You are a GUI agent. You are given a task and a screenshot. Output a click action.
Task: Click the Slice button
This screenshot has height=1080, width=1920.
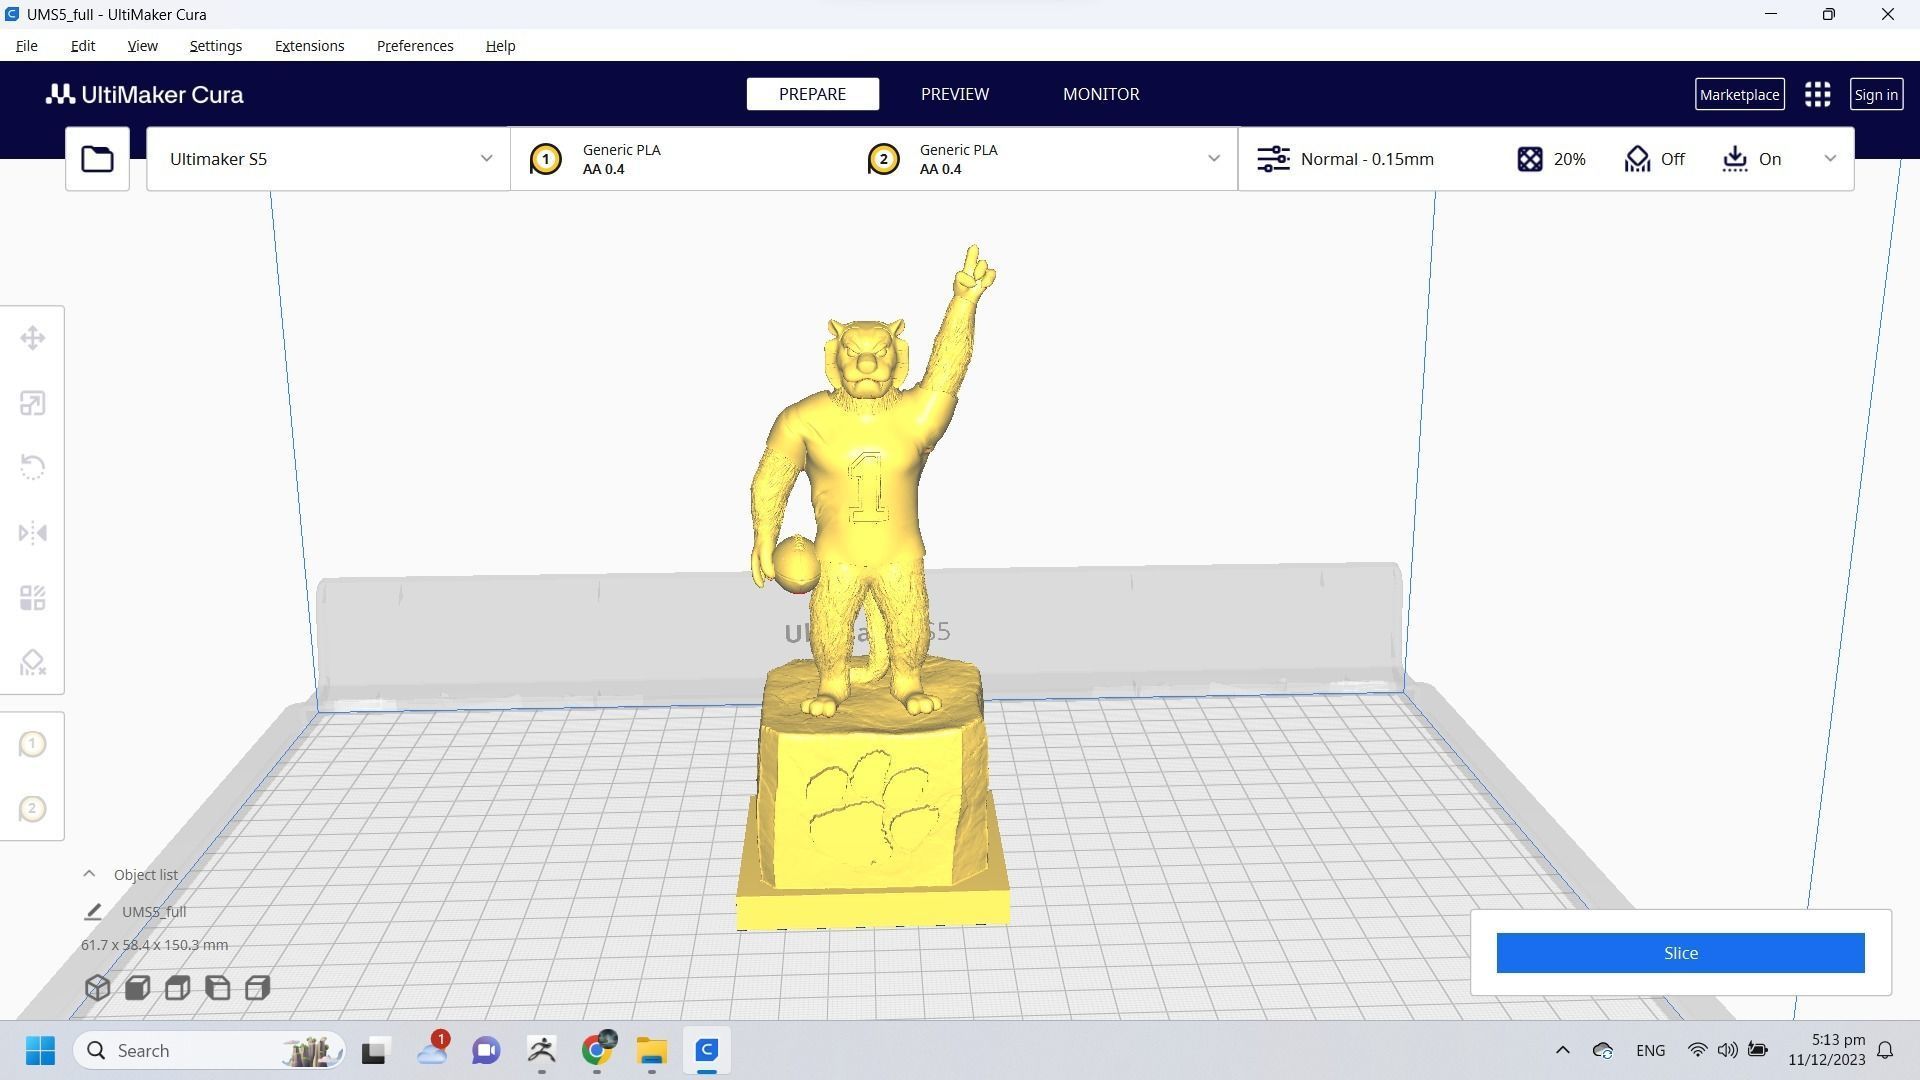tap(1680, 953)
